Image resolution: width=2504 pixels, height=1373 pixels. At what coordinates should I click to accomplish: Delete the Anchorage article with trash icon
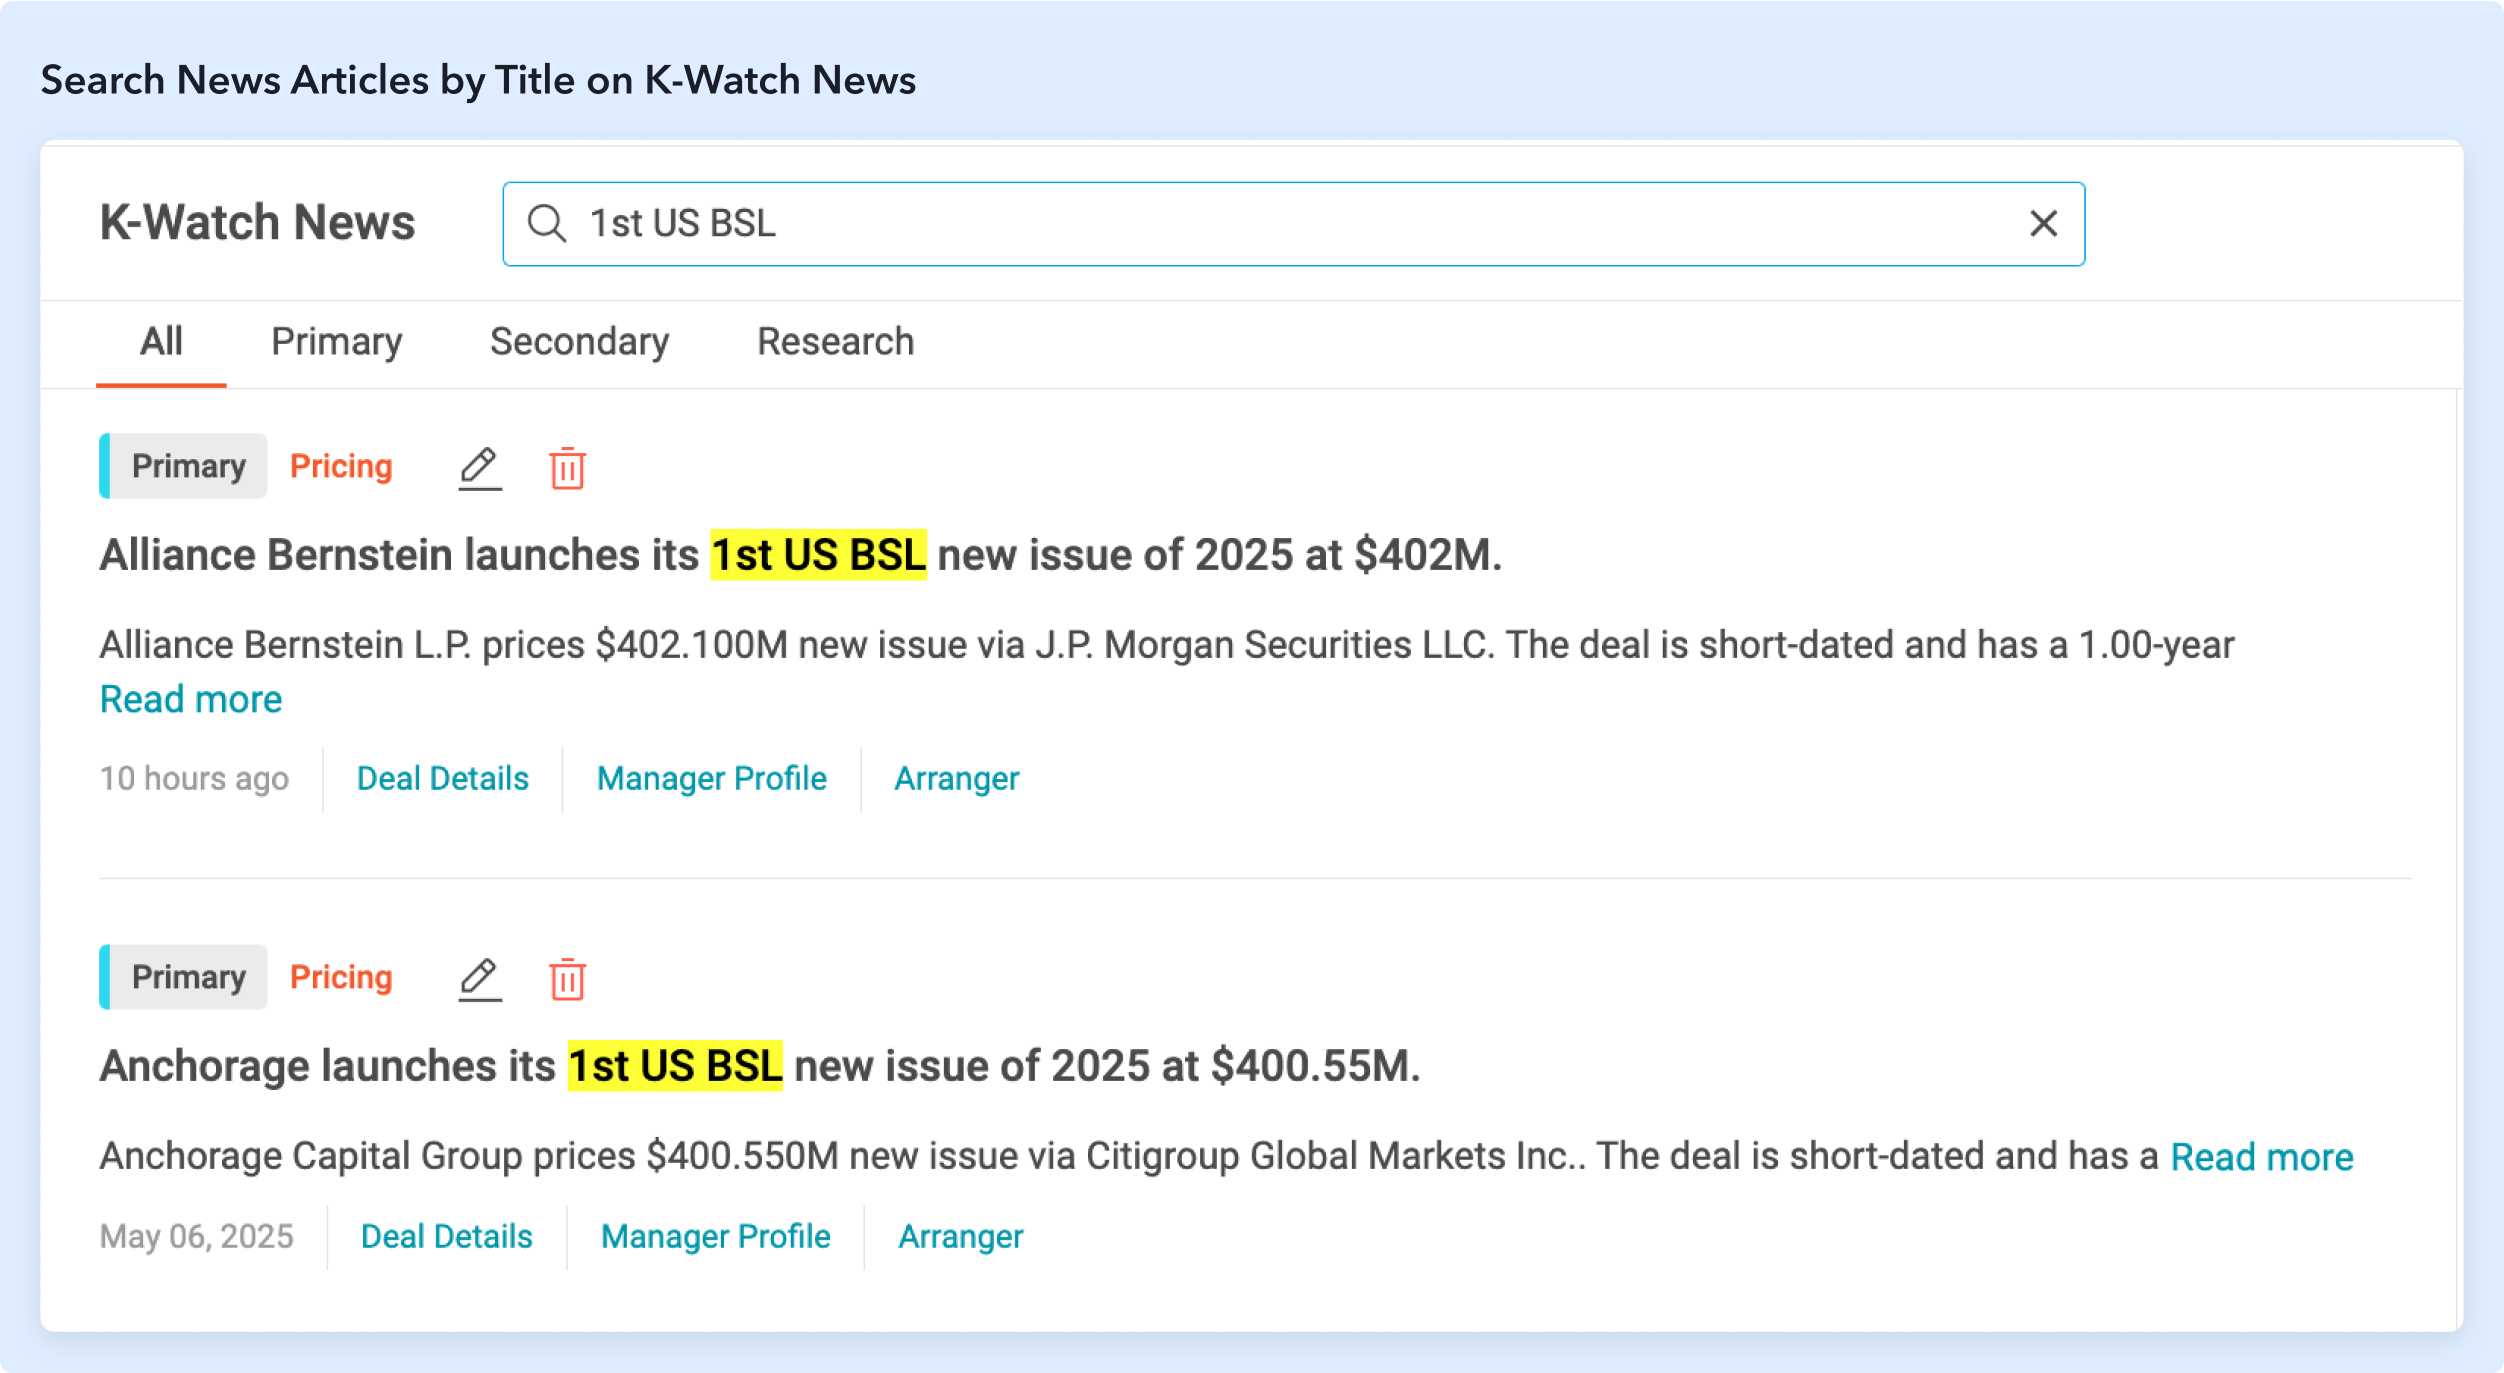(x=567, y=978)
